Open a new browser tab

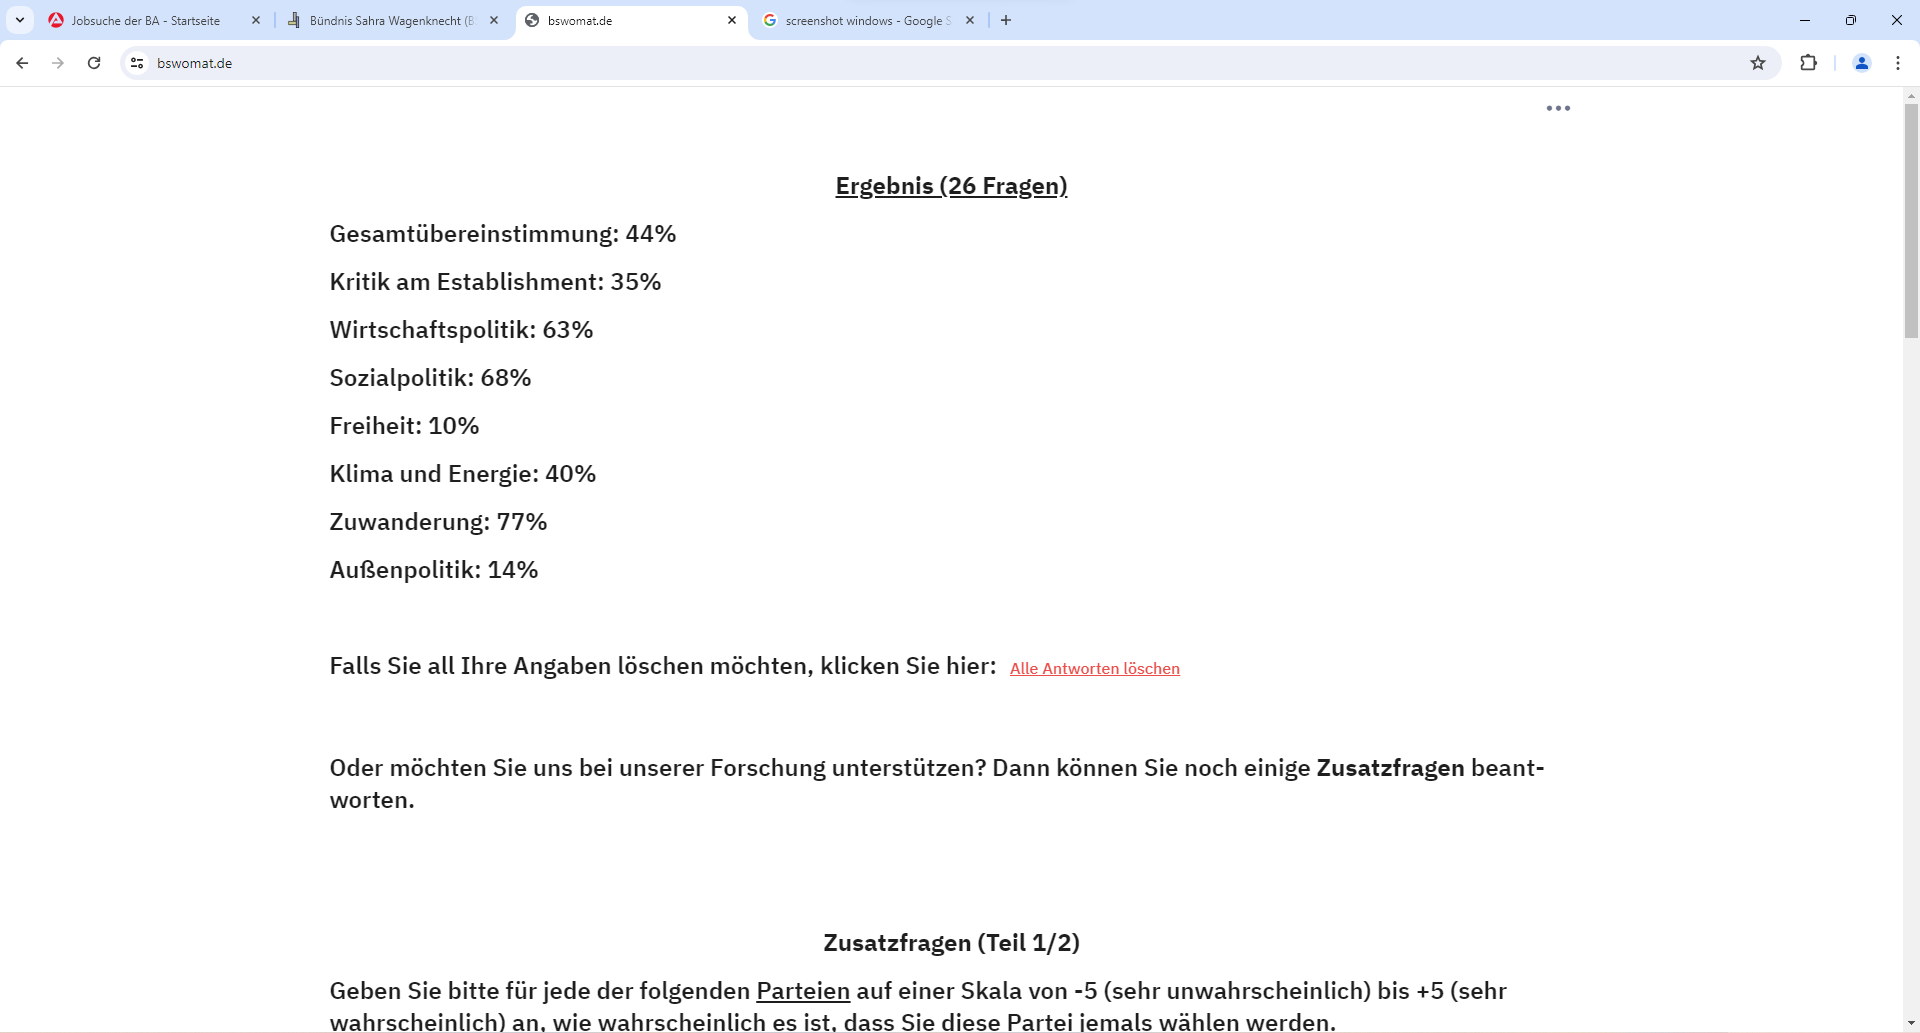pos(1006,20)
